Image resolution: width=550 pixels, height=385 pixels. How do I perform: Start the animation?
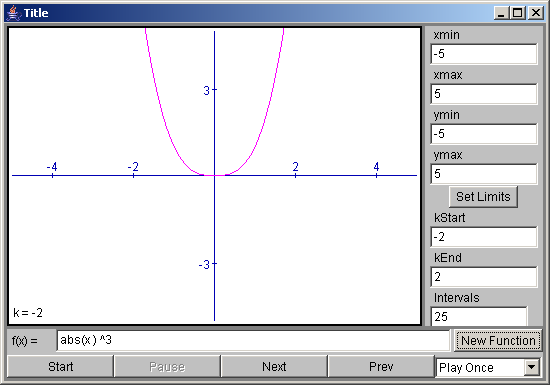[x=60, y=367]
